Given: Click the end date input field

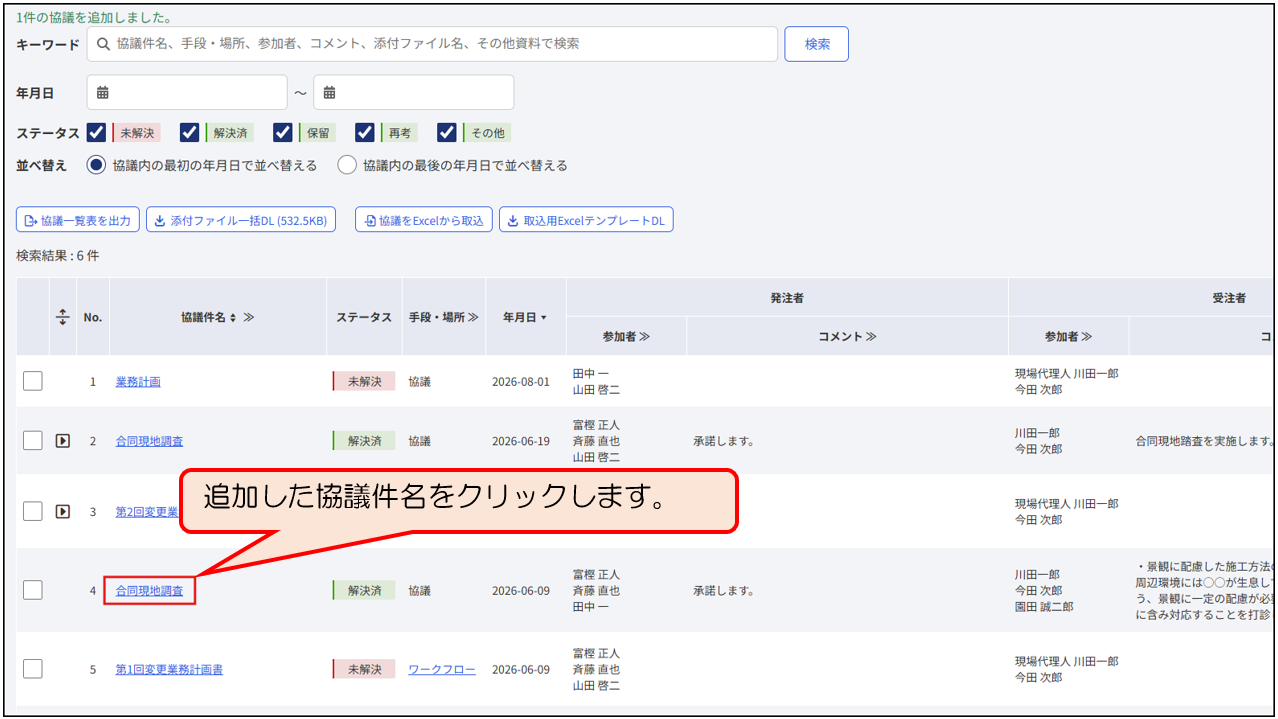Looking at the screenshot, I should [414, 93].
